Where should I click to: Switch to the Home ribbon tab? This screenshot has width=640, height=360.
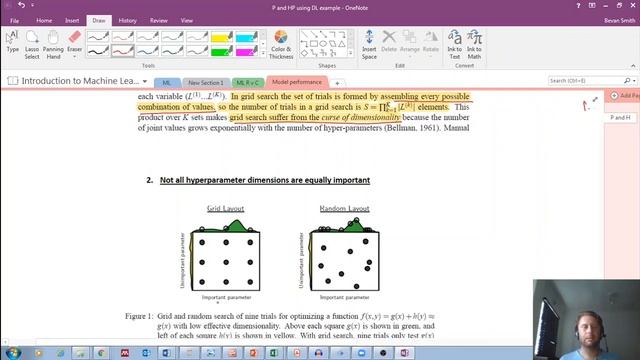[x=44, y=20]
